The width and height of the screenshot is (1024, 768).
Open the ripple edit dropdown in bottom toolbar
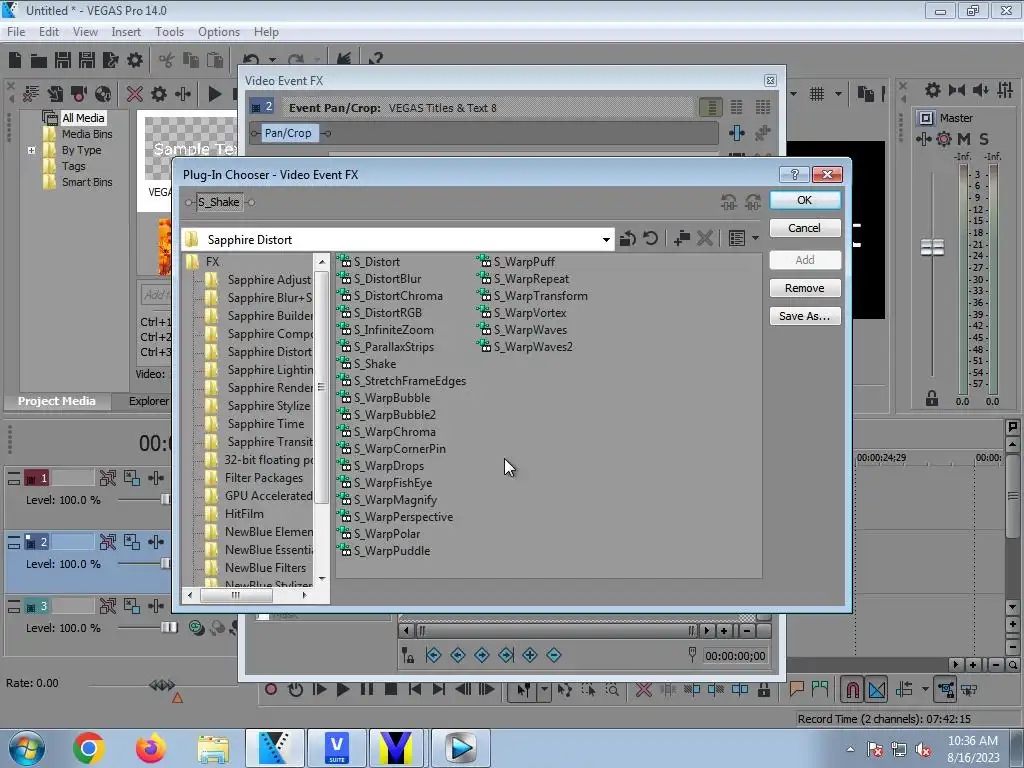click(x=925, y=690)
